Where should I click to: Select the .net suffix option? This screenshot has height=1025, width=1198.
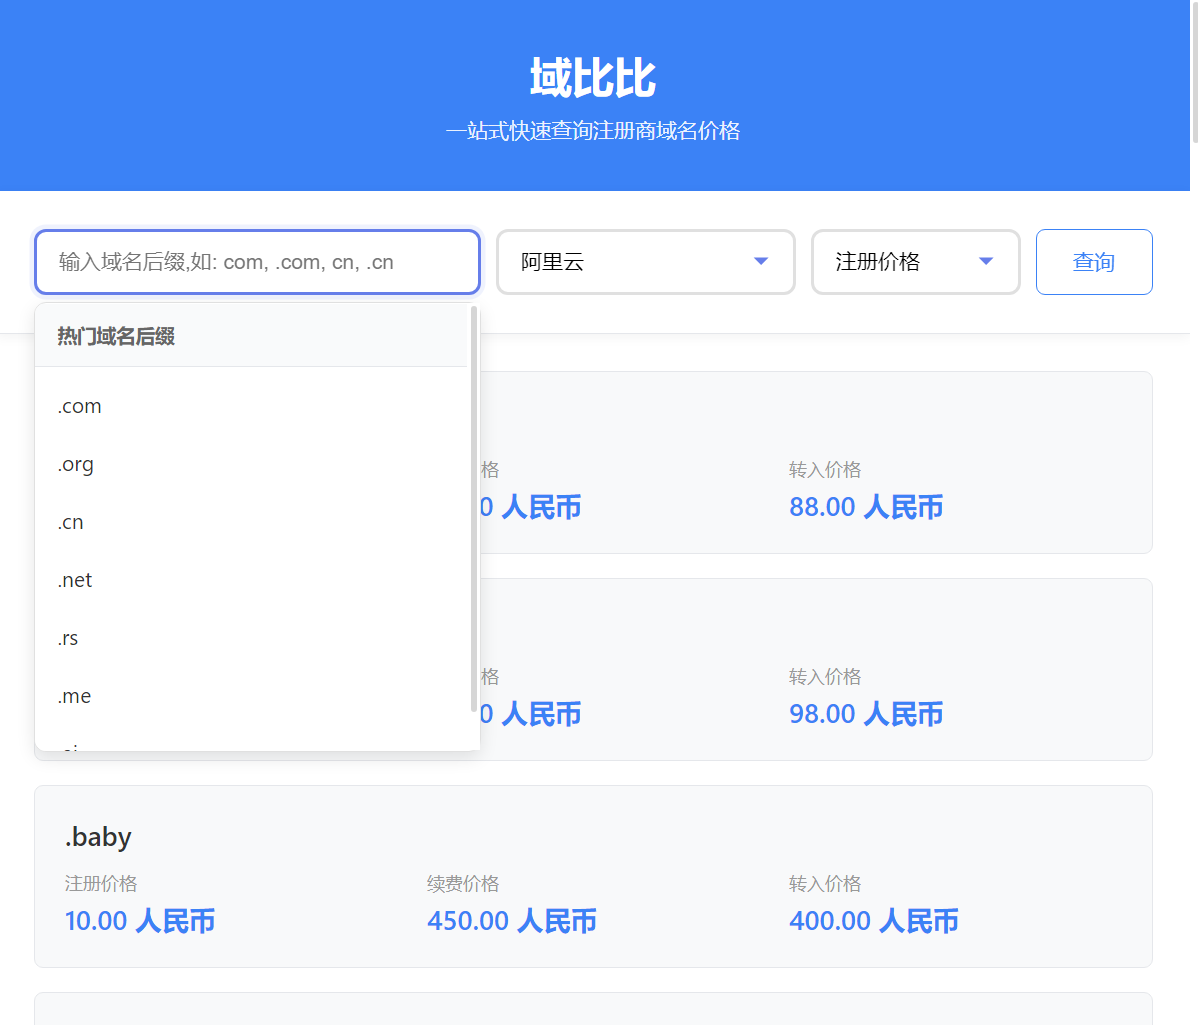point(75,581)
